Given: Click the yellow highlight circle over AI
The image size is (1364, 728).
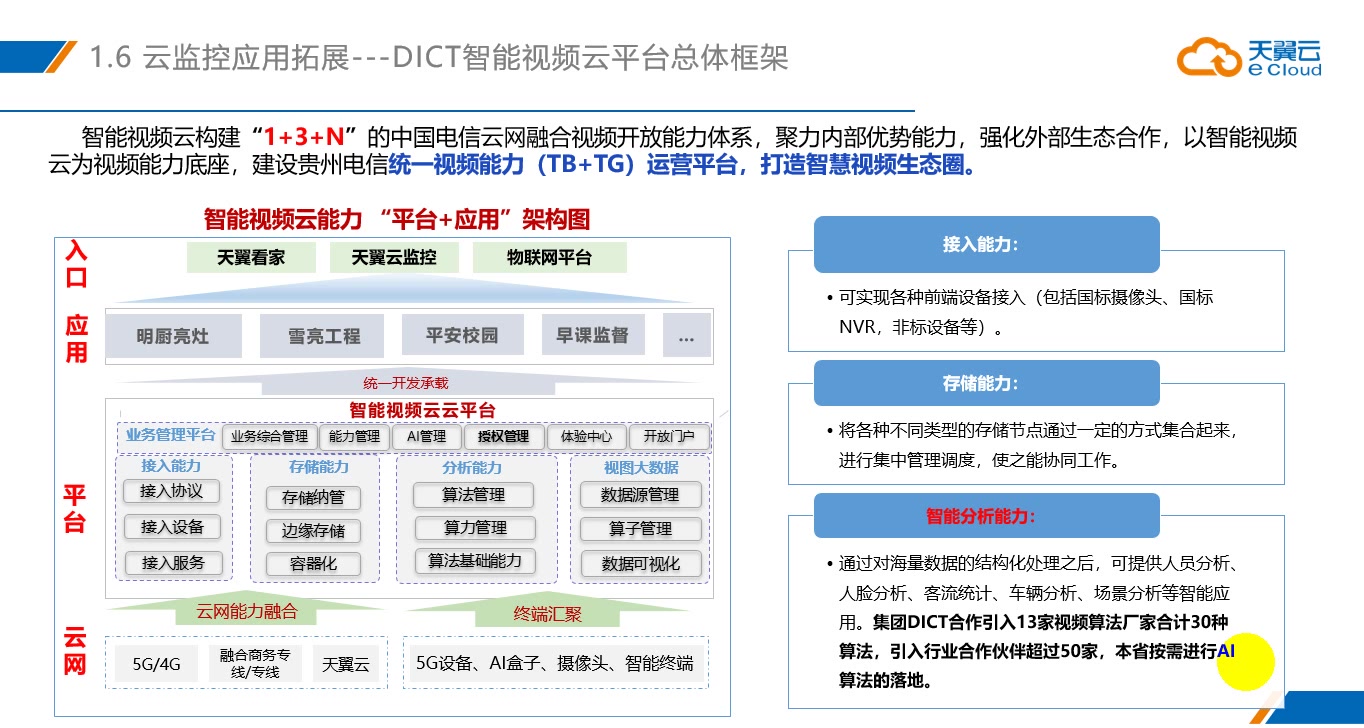Looking at the screenshot, I should click(1245, 660).
